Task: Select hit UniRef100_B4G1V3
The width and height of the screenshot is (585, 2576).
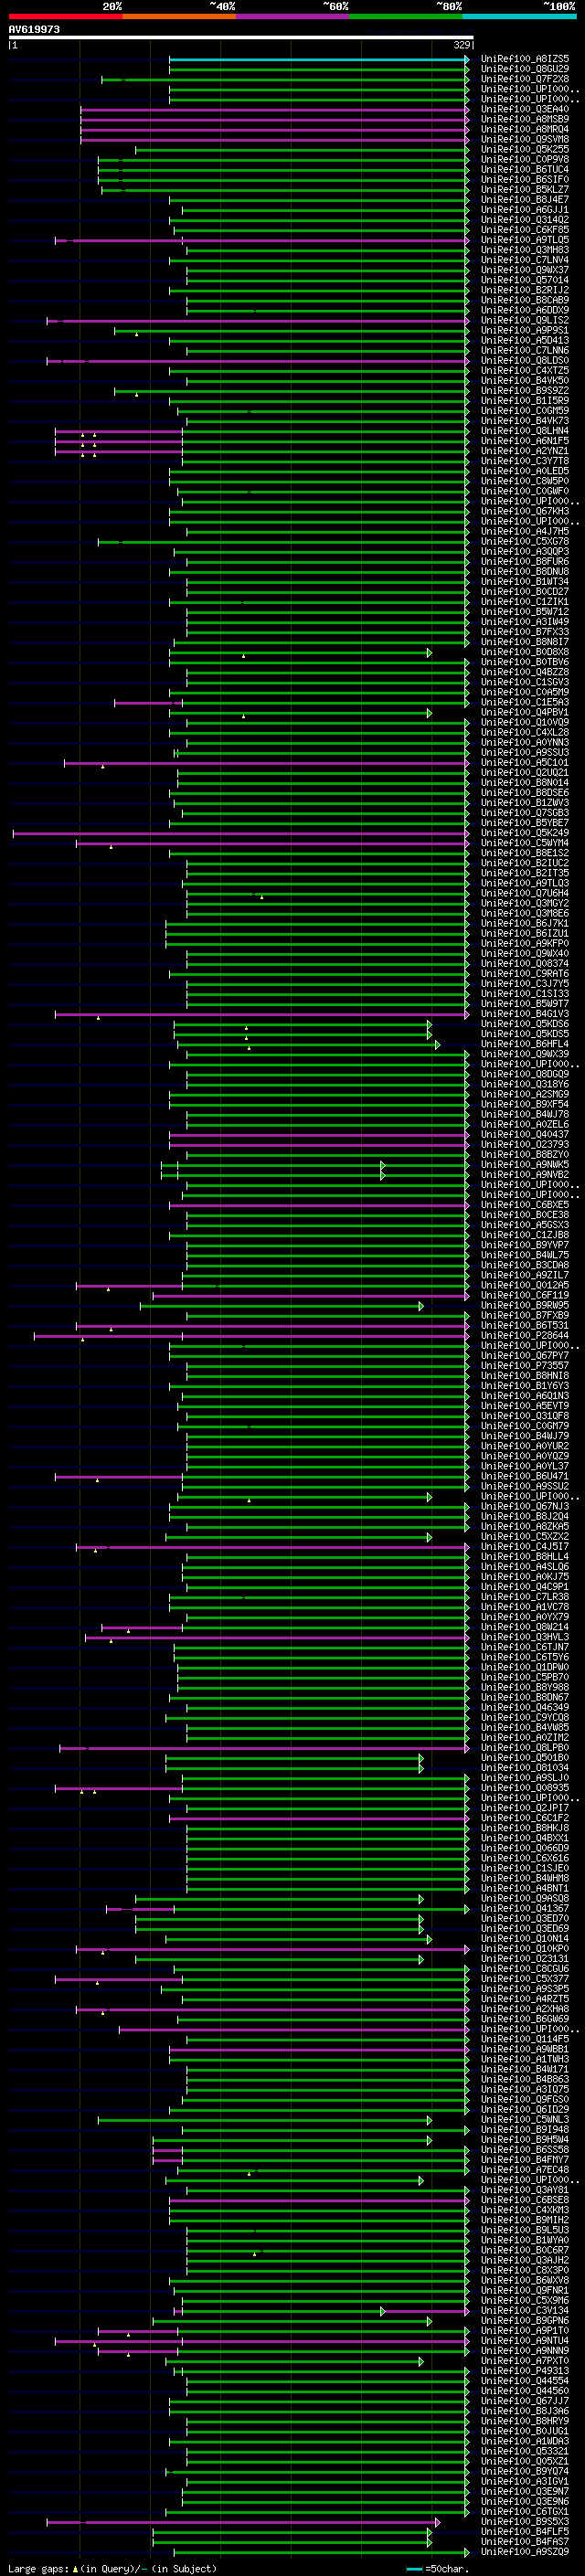Action: 525,1014
